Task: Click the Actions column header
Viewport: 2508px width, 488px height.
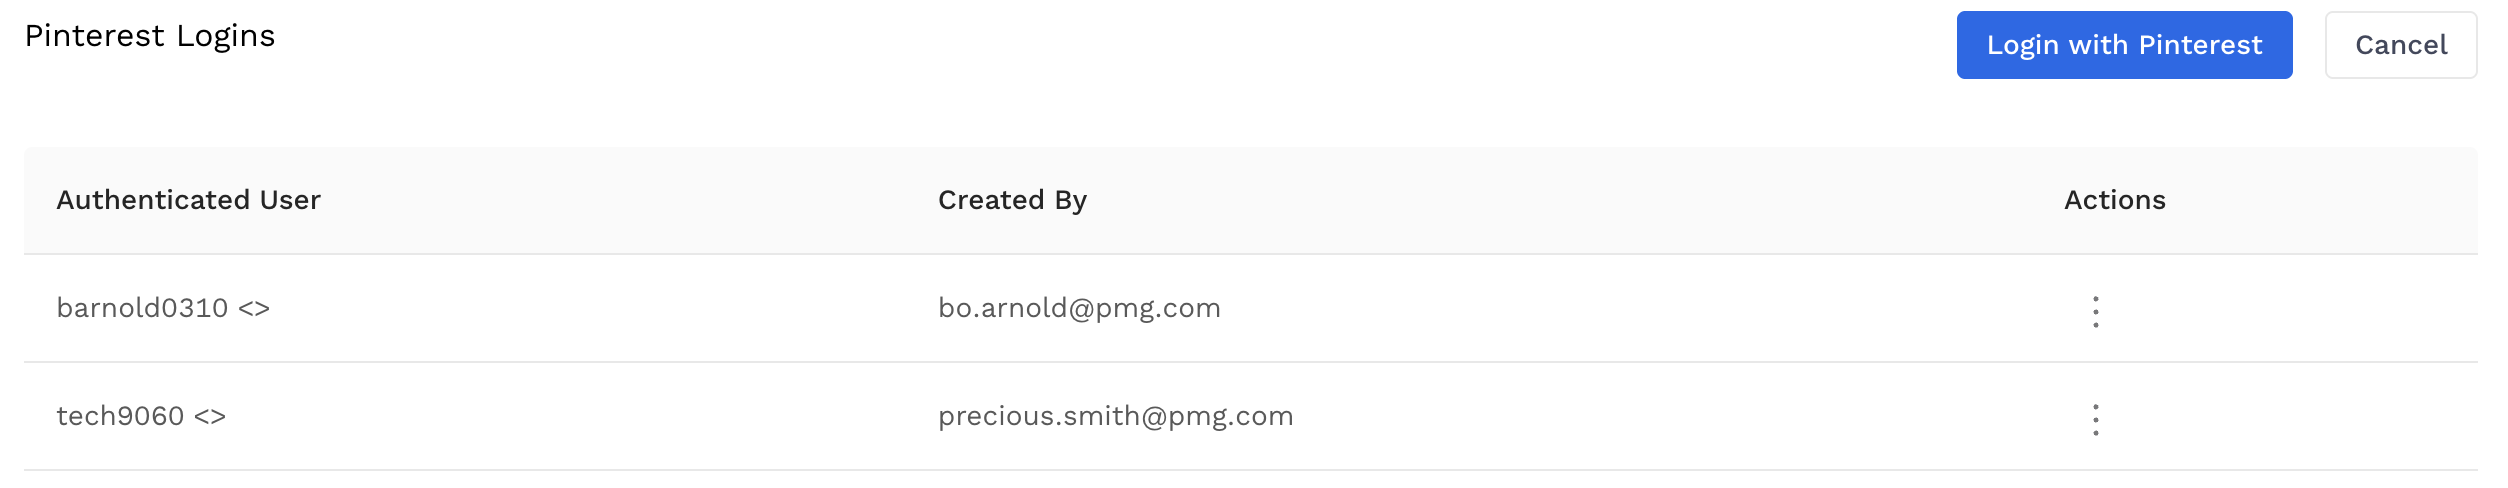Action: click(x=2114, y=200)
